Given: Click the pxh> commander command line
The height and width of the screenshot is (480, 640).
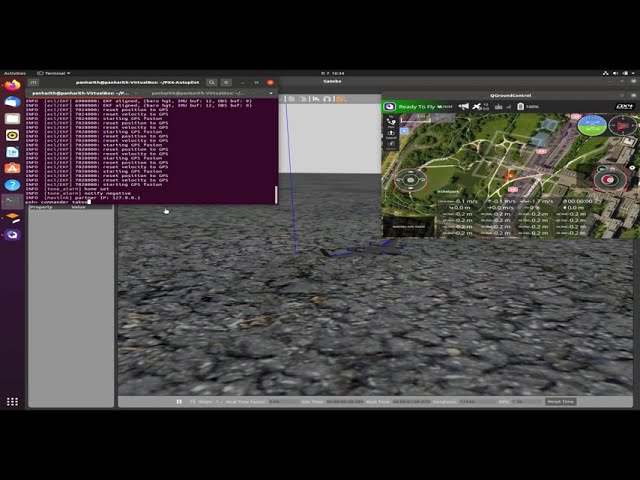Looking at the screenshot, I should pyautogui.click(x=58, y=202).
